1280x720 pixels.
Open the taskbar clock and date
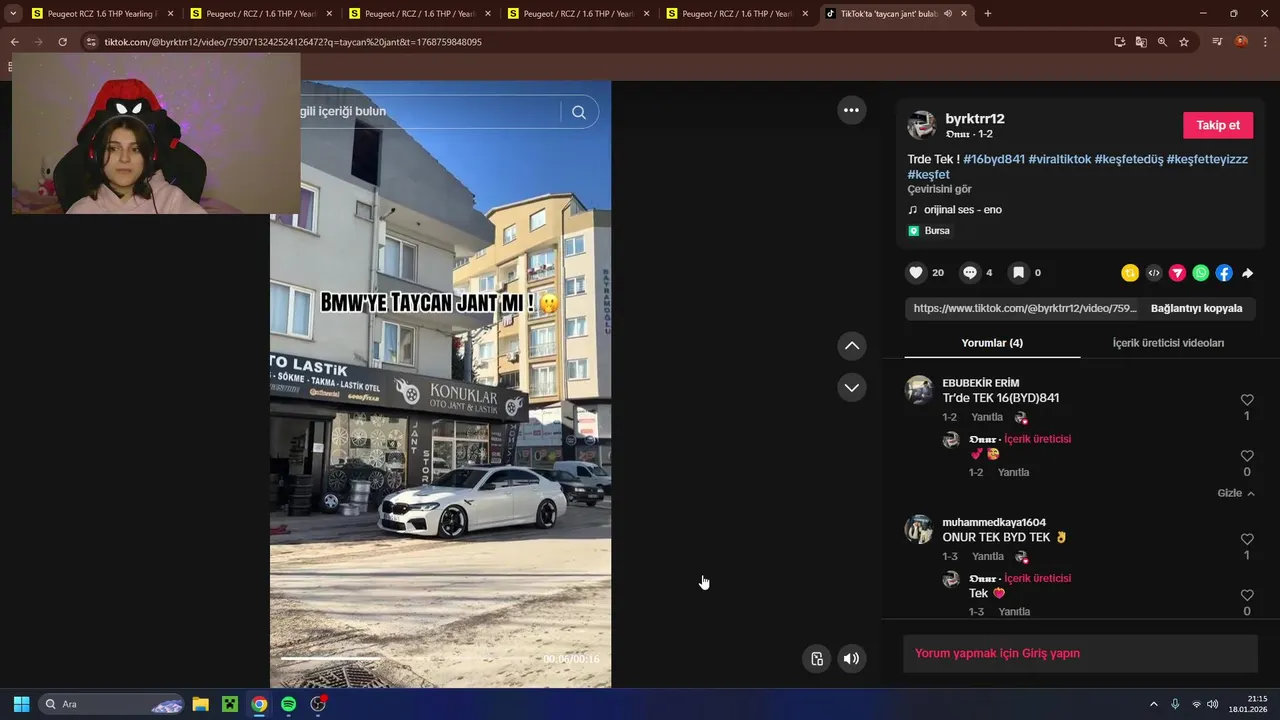tap(1250, 704)
